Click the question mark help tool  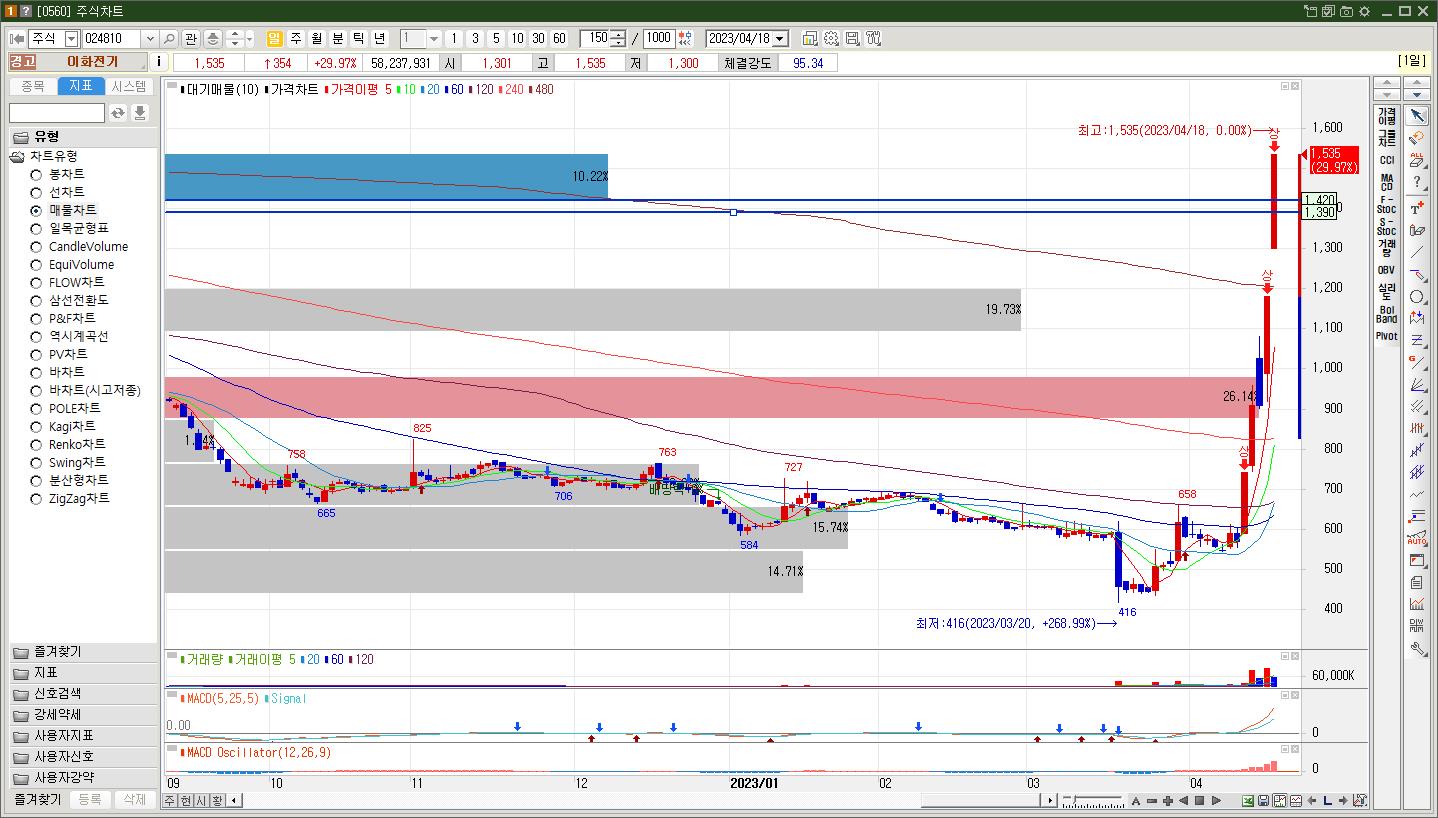click(1417, 183)
